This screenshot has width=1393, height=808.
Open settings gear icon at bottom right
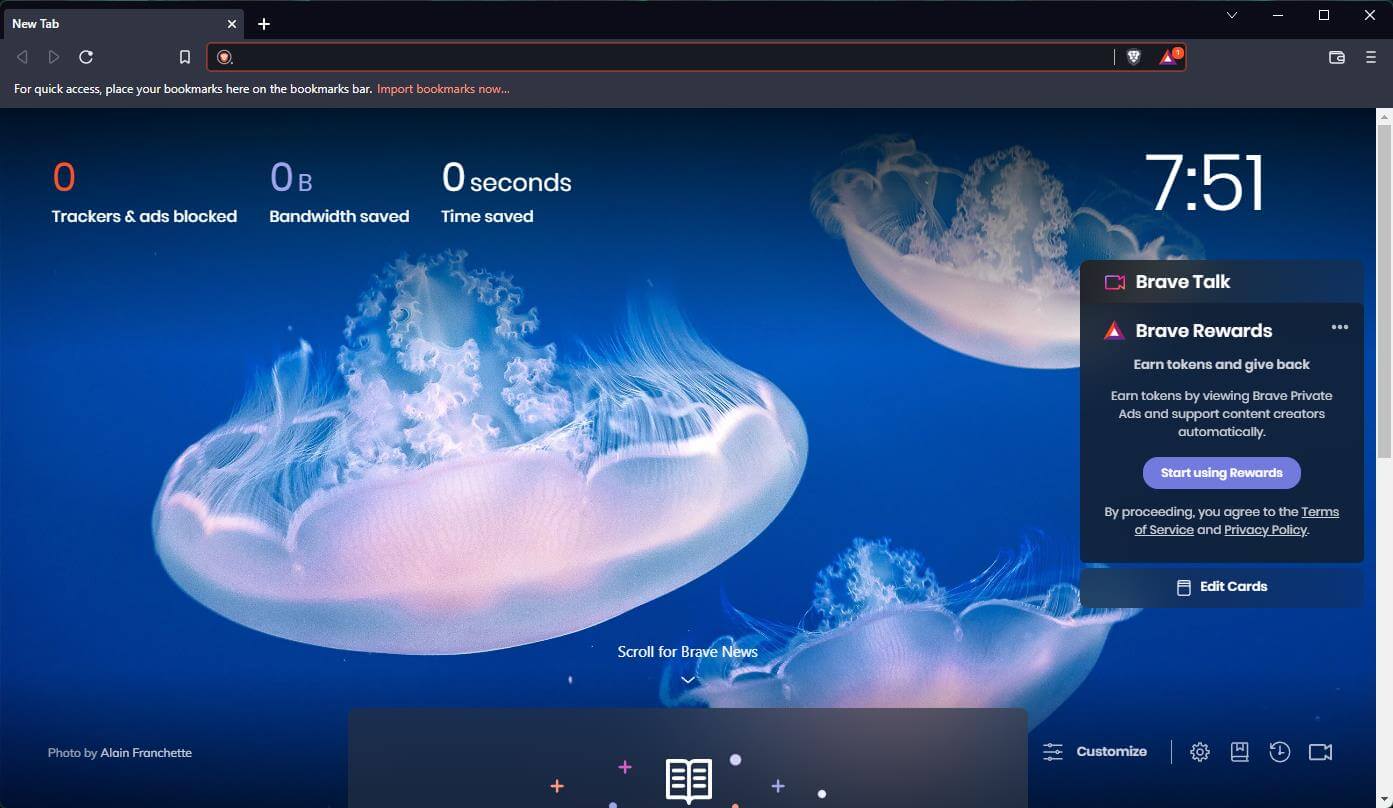click(1200, 752)
